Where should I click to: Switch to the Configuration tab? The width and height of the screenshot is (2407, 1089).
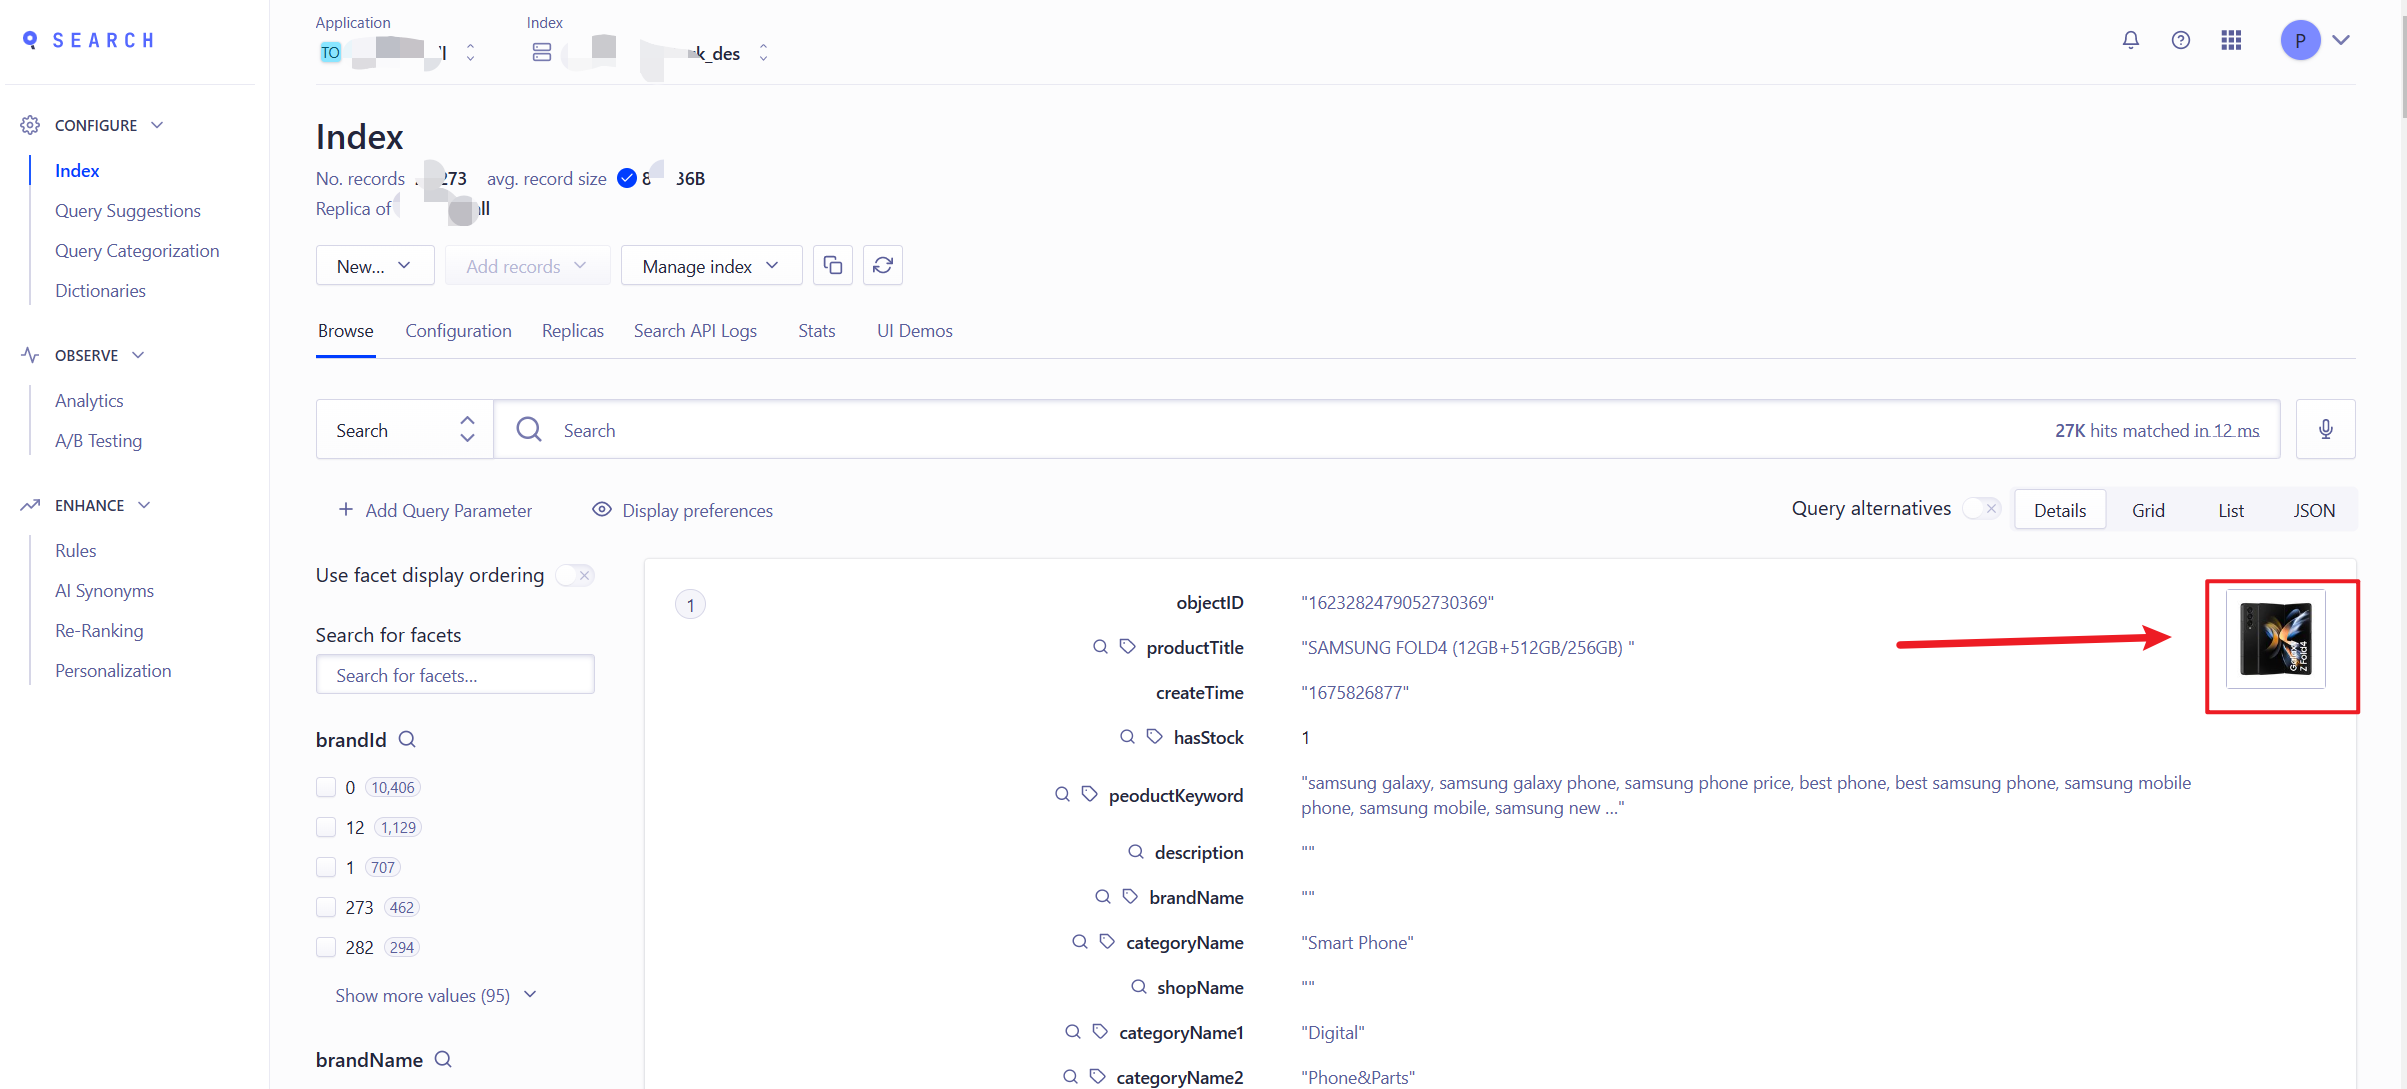[458, 330]
